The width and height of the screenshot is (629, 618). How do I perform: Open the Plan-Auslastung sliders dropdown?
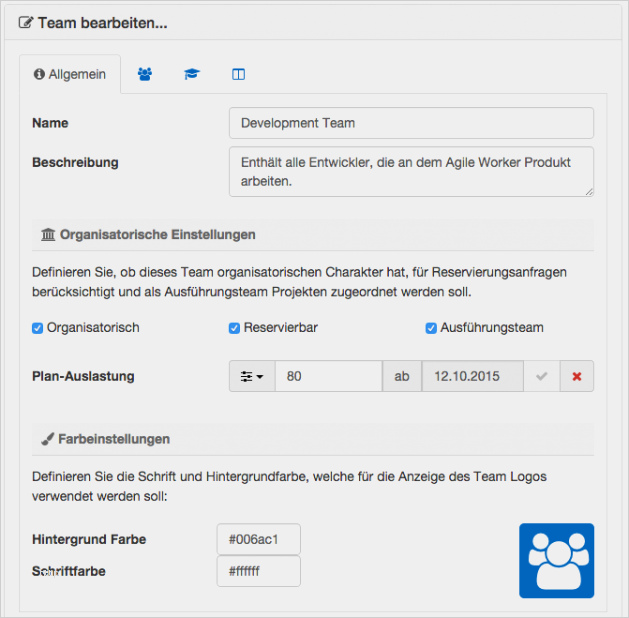[252, 376]
